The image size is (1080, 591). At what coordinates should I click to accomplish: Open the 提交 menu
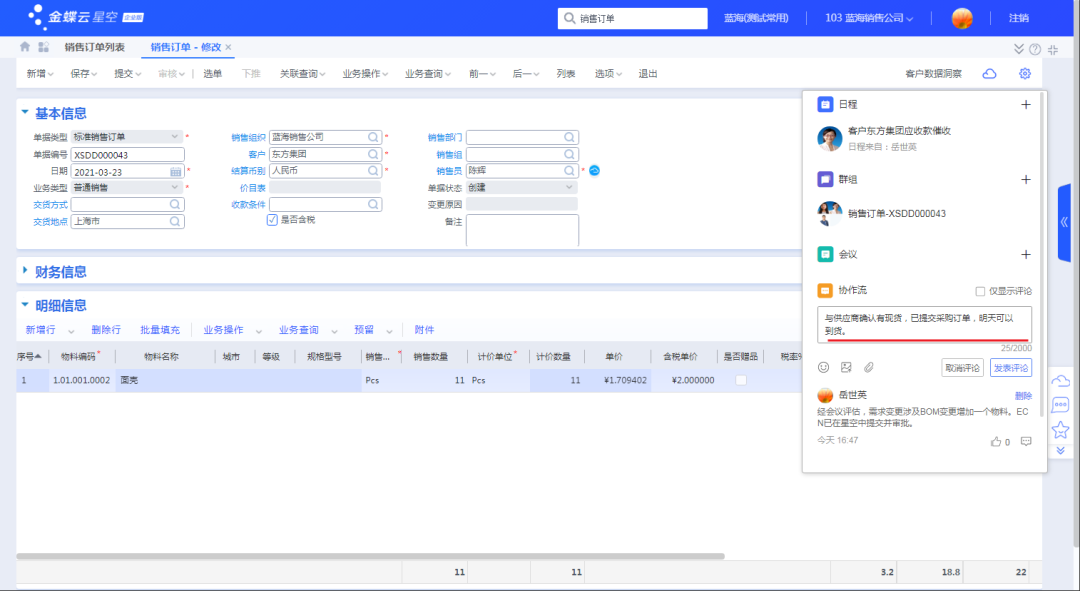pos(127,74)
